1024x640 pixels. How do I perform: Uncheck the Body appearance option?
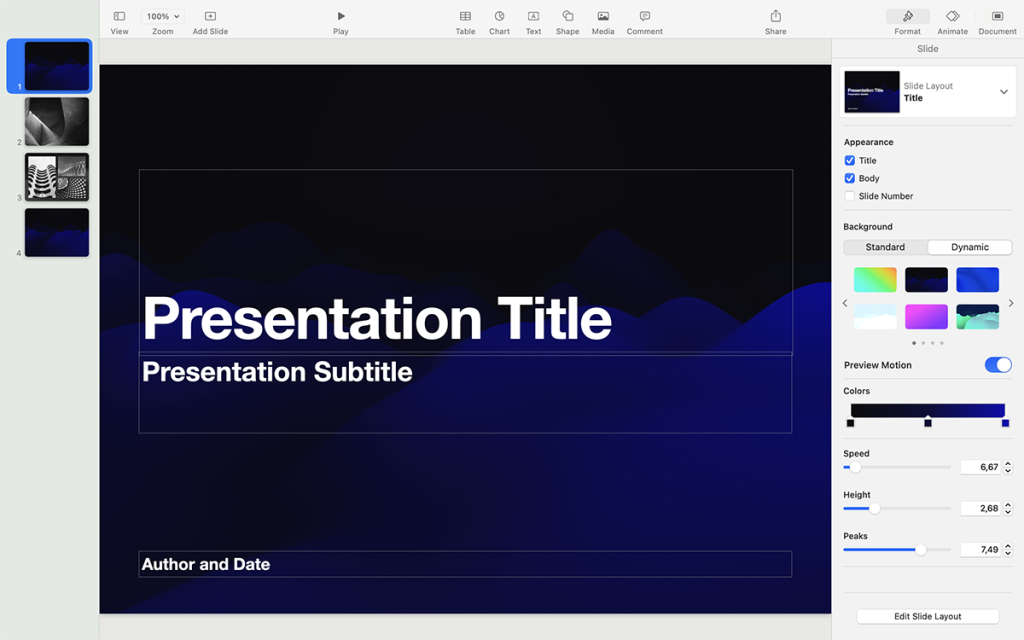(x=852, y=178)
